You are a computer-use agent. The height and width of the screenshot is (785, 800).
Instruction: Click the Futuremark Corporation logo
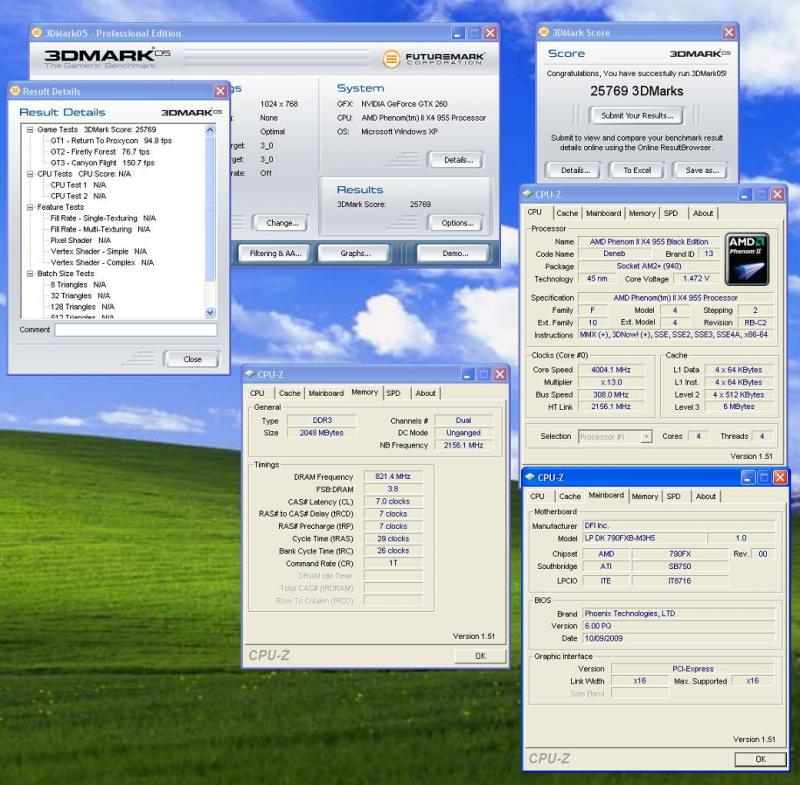433,59
